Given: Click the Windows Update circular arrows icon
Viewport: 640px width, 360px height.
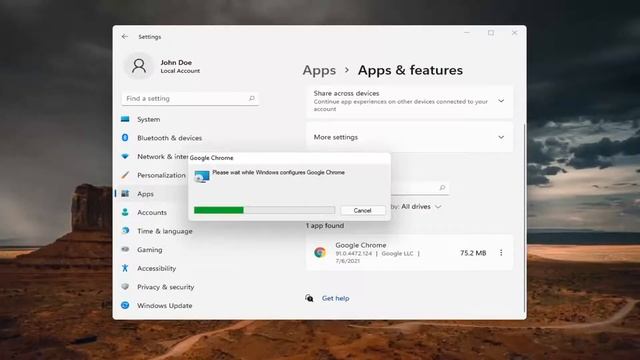Looking at the screenshot, I should (125, 305).
